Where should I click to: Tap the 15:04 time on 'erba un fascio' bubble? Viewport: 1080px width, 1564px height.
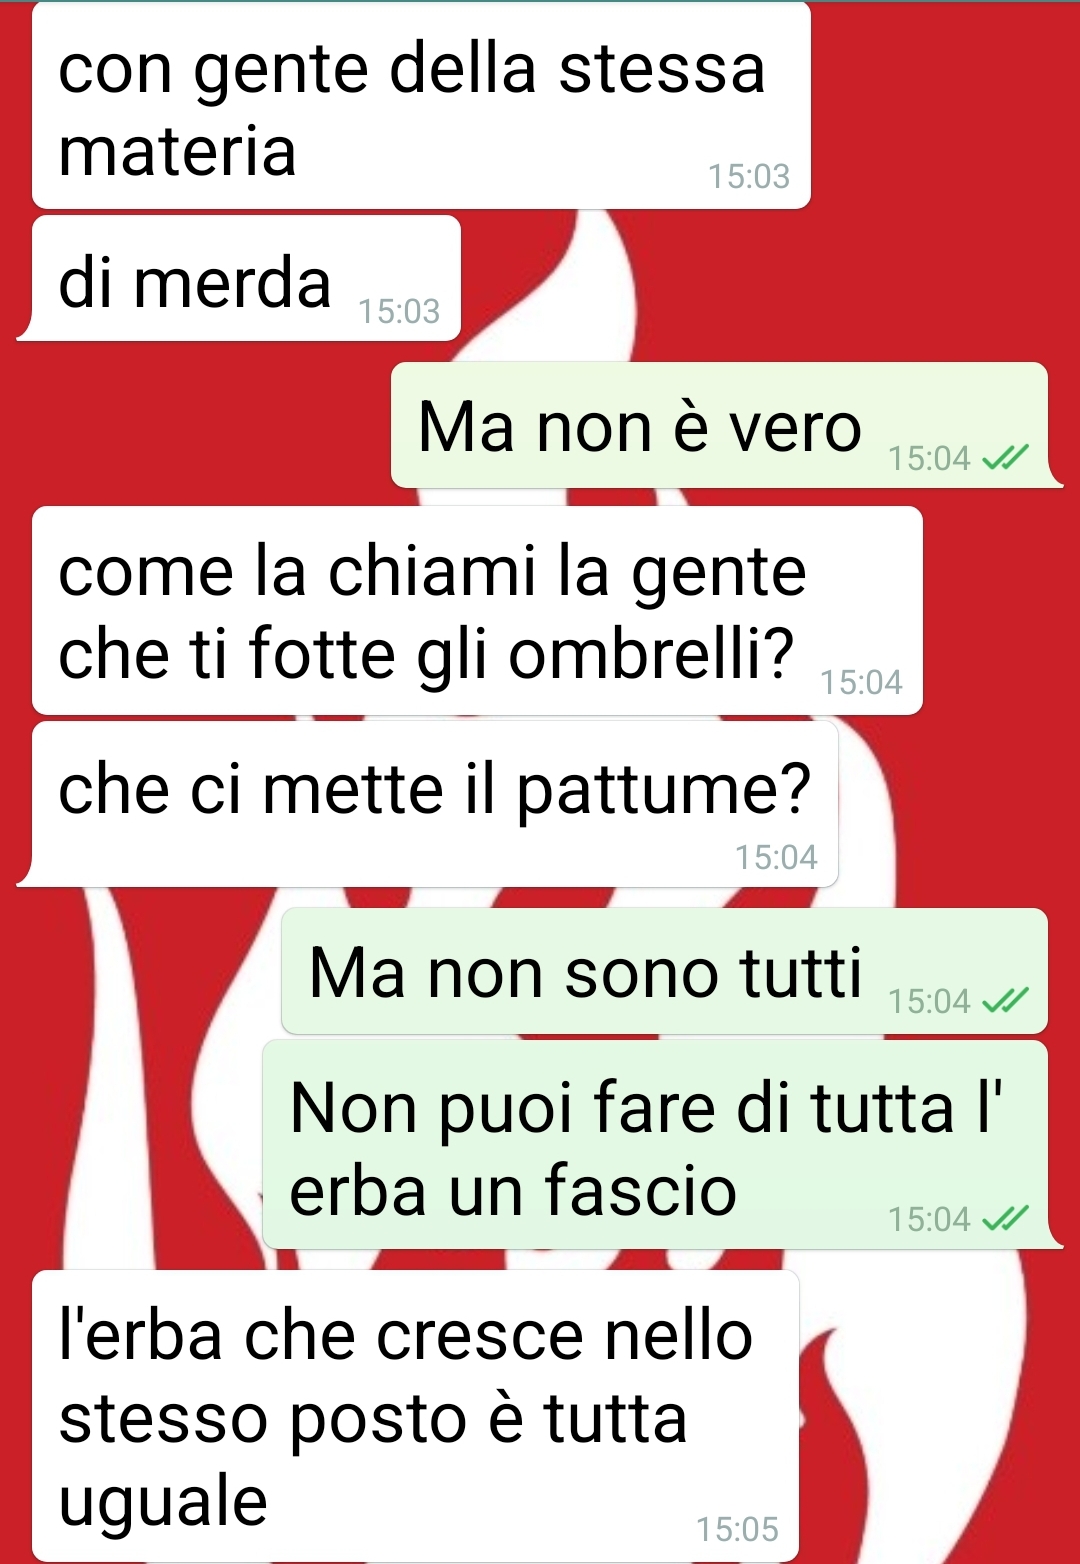click(929, 1219)
